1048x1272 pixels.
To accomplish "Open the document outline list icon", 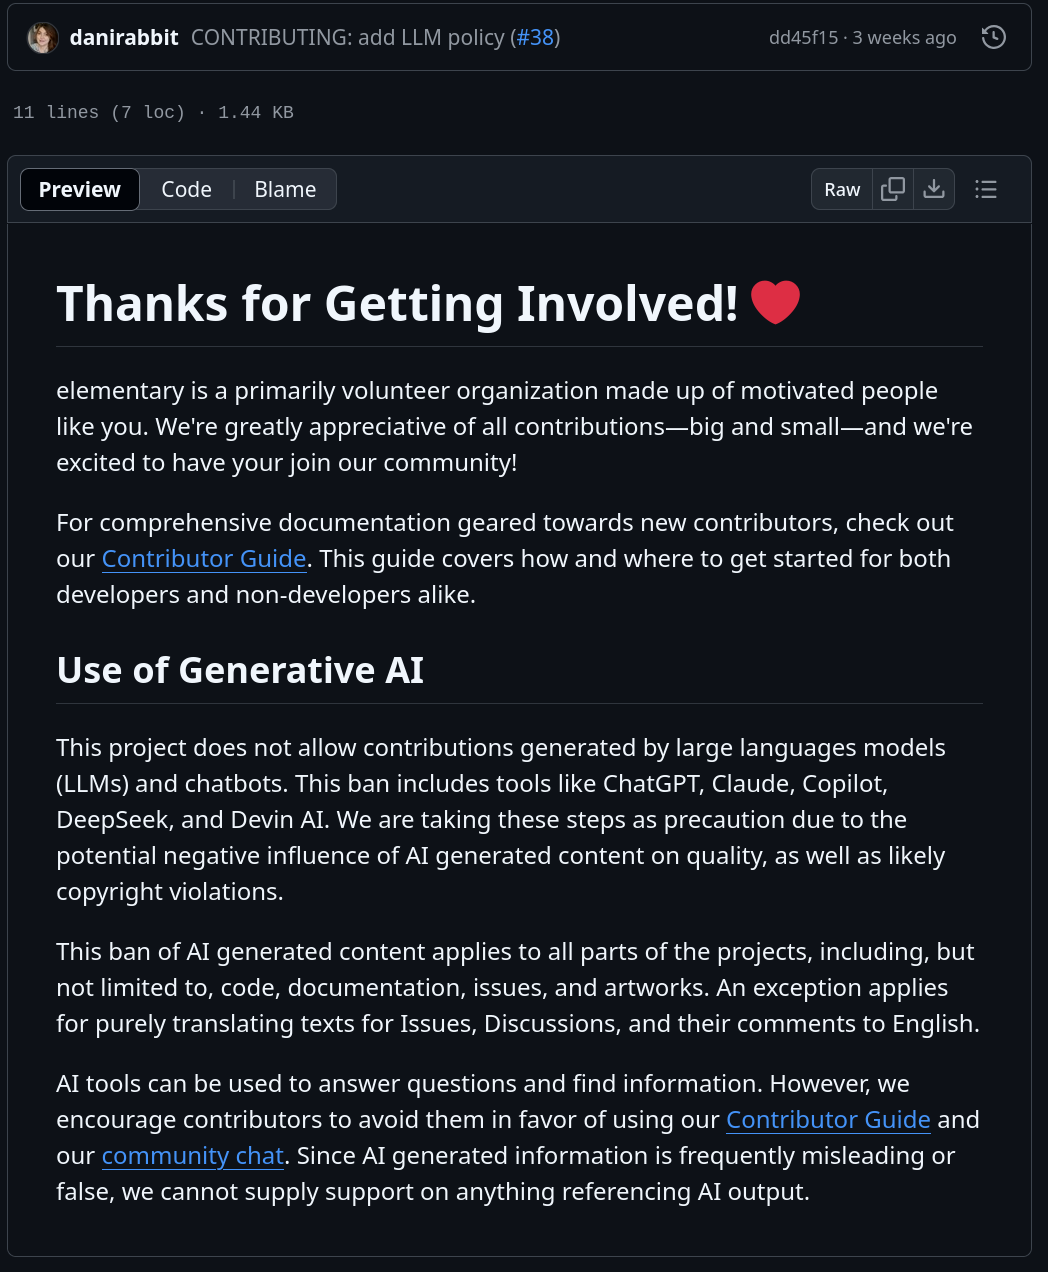I will tap(986, 189).
